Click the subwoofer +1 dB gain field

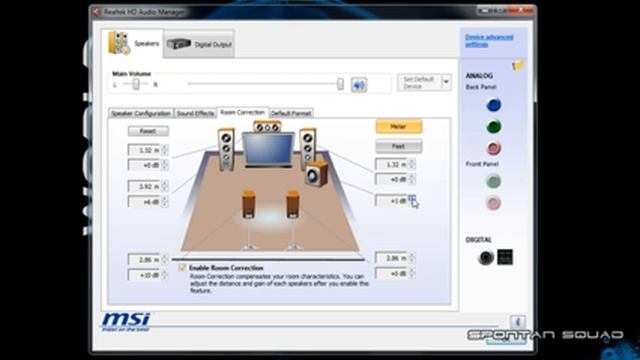391,201
